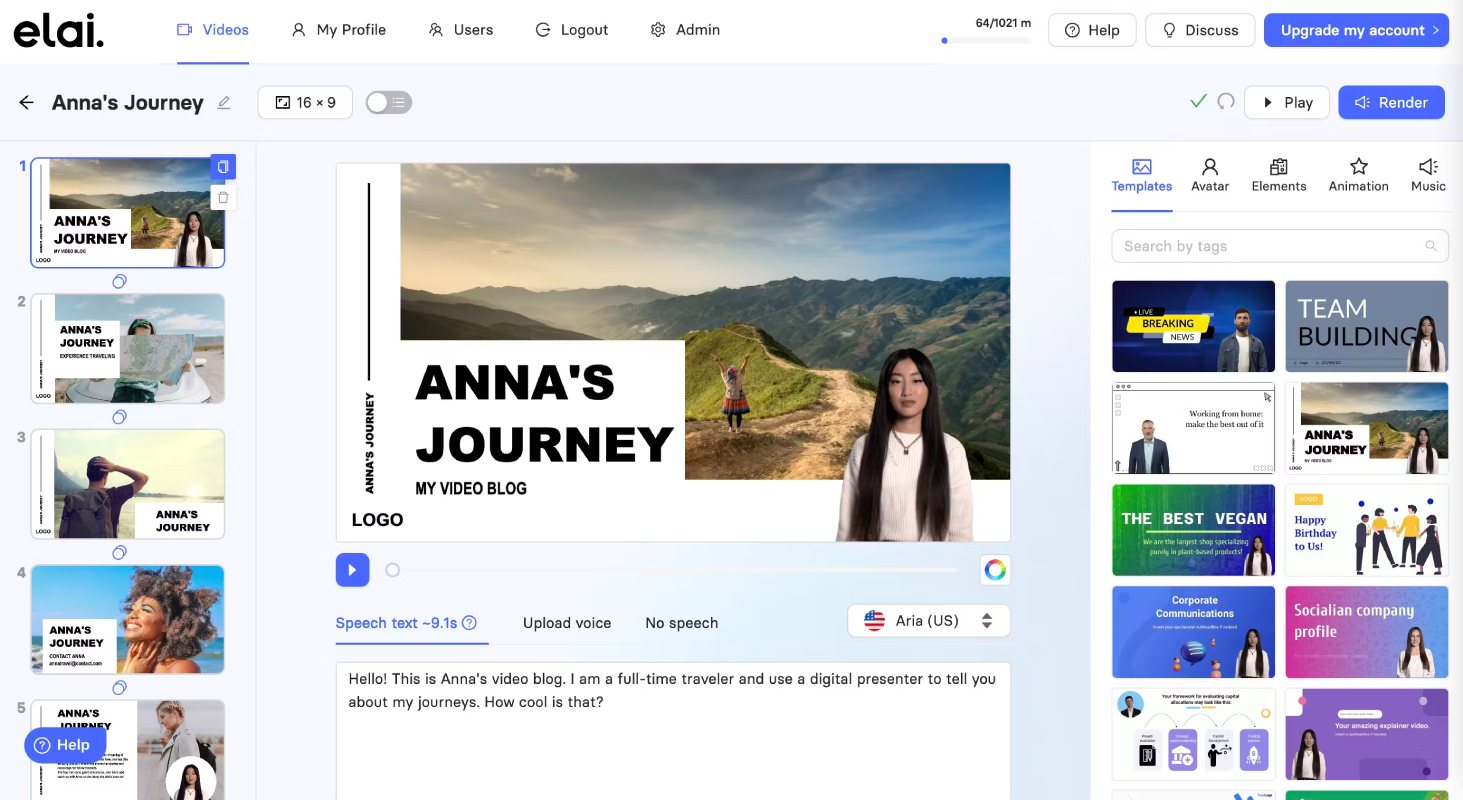1463x800 pixels.
Task: Open the Animation panel
Action: [x=1358, y=175]
